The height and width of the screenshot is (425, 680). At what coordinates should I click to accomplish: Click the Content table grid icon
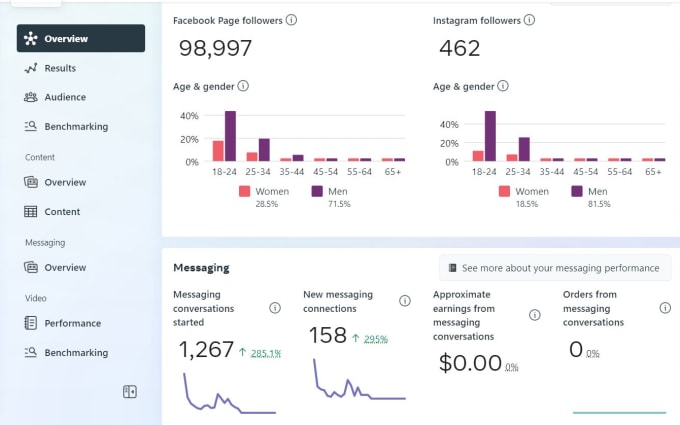tap(30, 212)
